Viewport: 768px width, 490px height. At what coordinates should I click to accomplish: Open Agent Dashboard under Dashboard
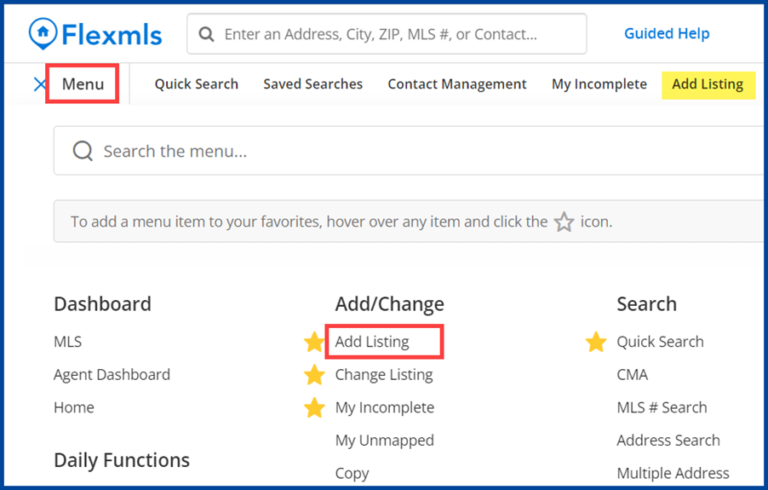[112, 375]
